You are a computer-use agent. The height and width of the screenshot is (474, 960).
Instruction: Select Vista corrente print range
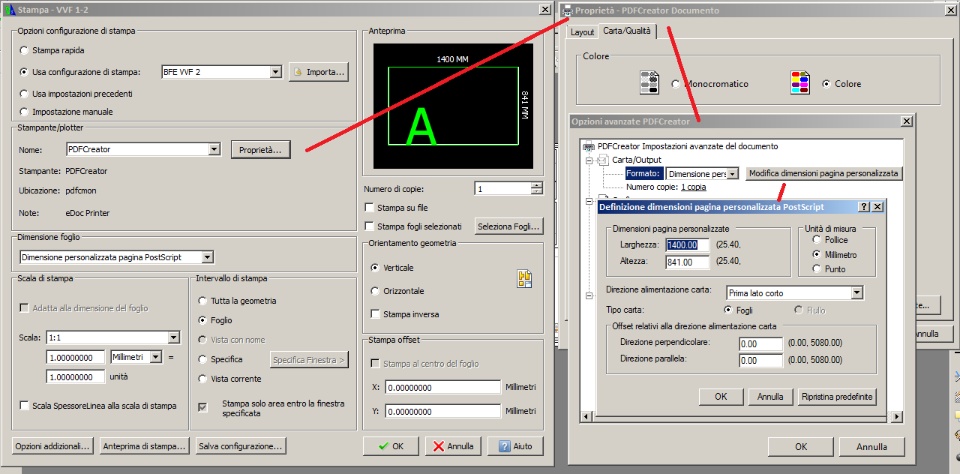[202, 379]
